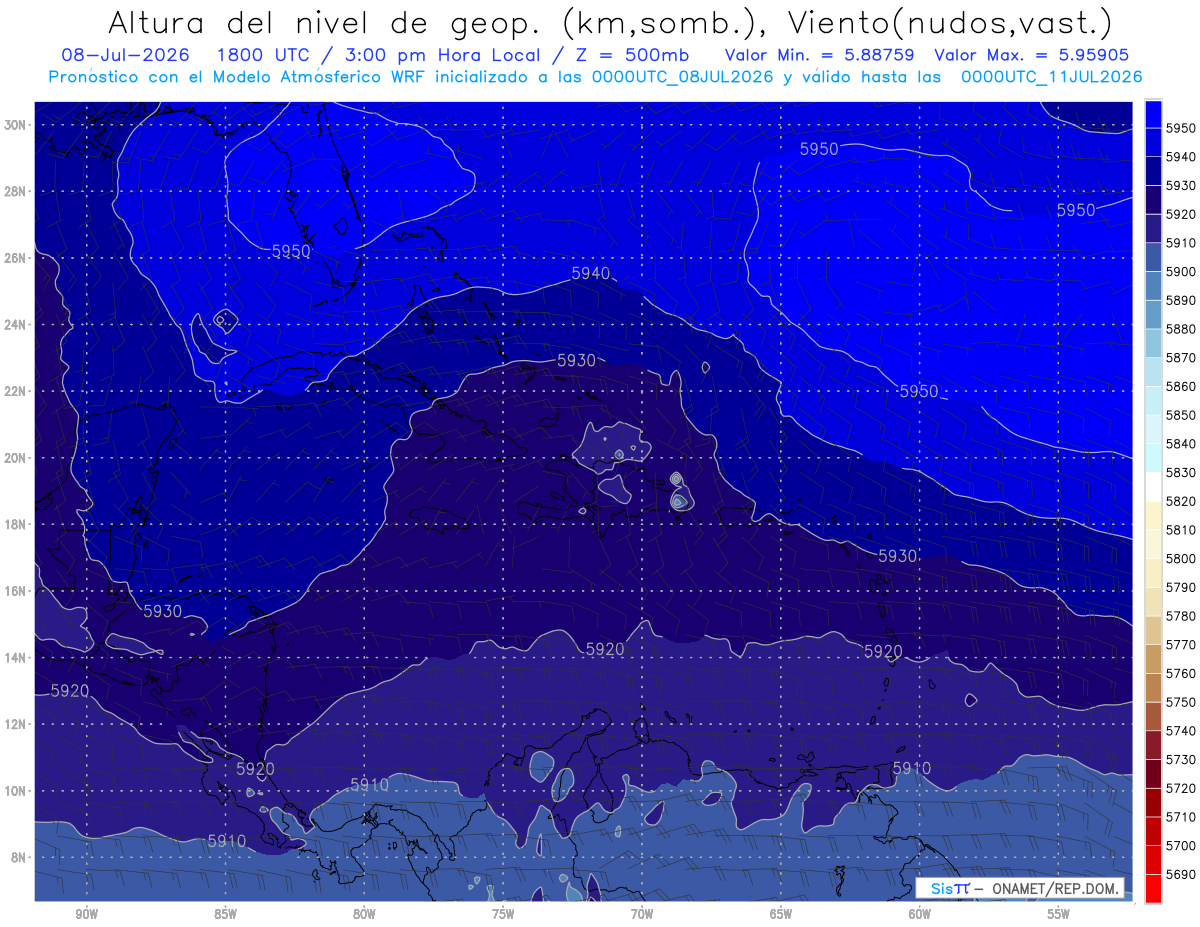Click the 26N latitude axis label
The image size is (1200, 927).
[x=17, y=258]
